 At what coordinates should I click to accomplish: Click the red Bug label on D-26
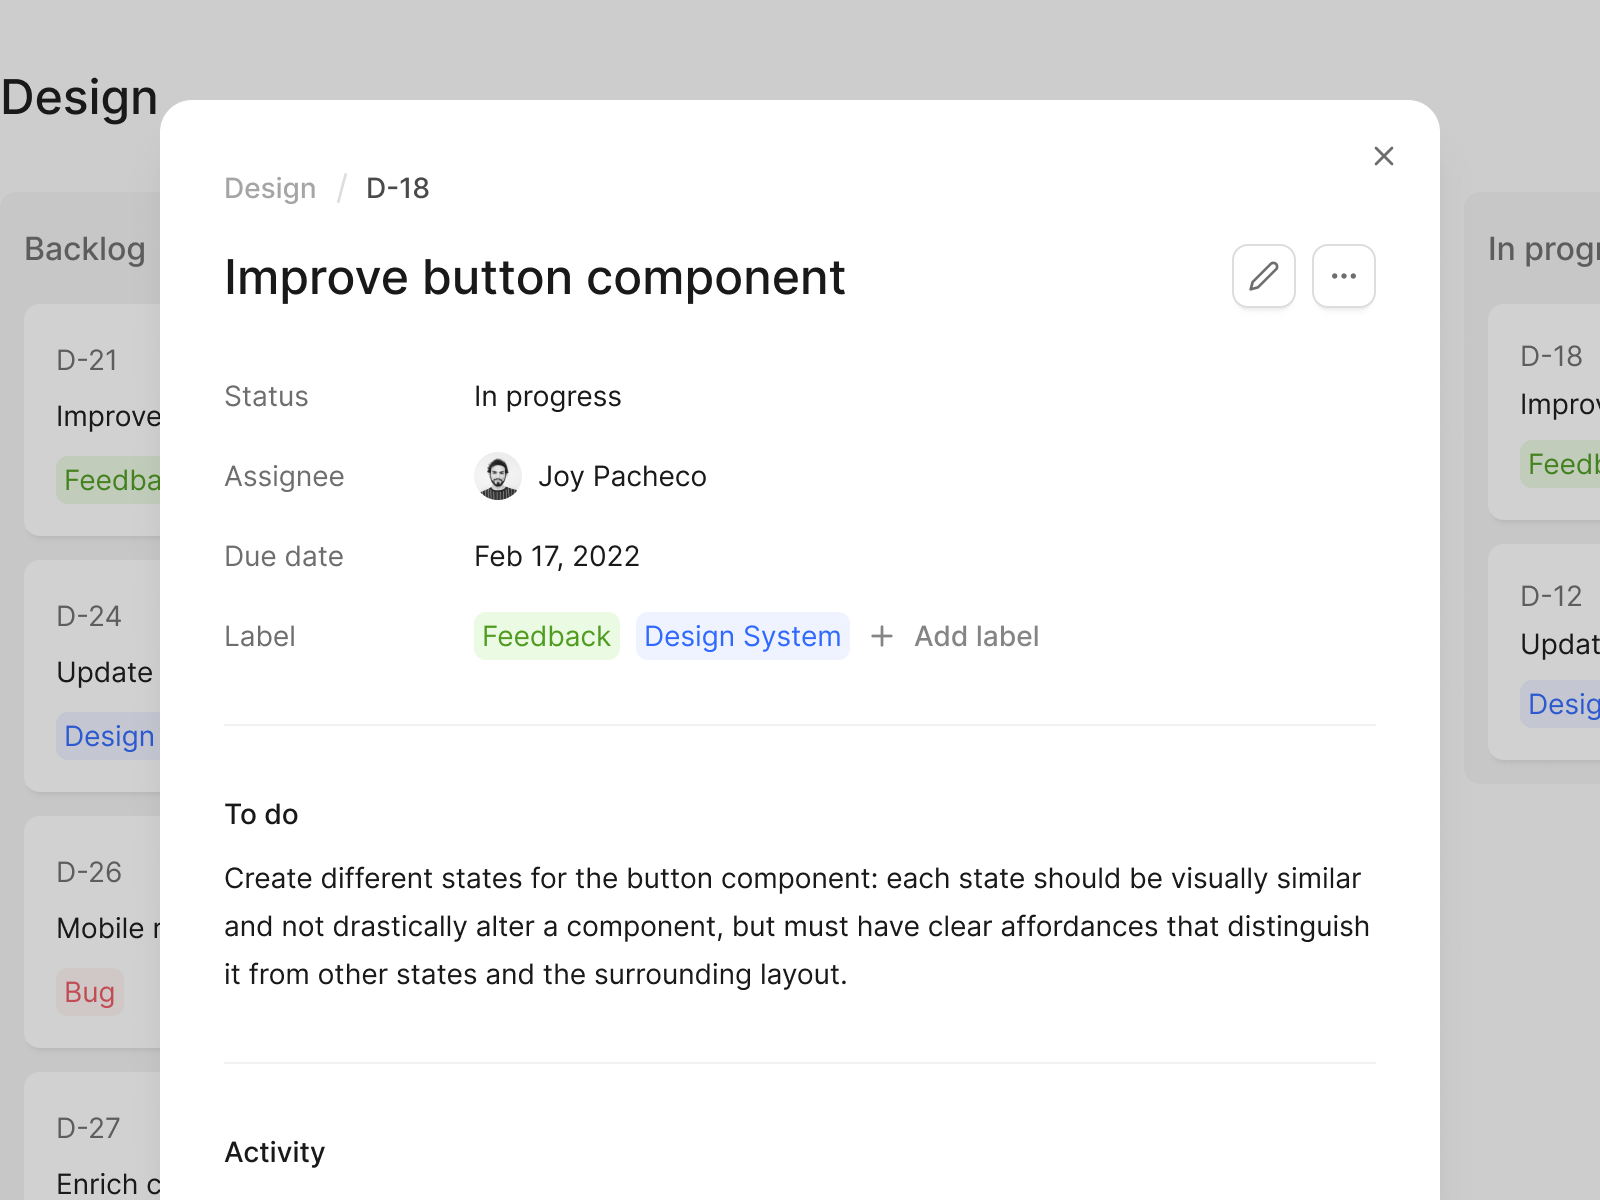[x=90, y=992]
